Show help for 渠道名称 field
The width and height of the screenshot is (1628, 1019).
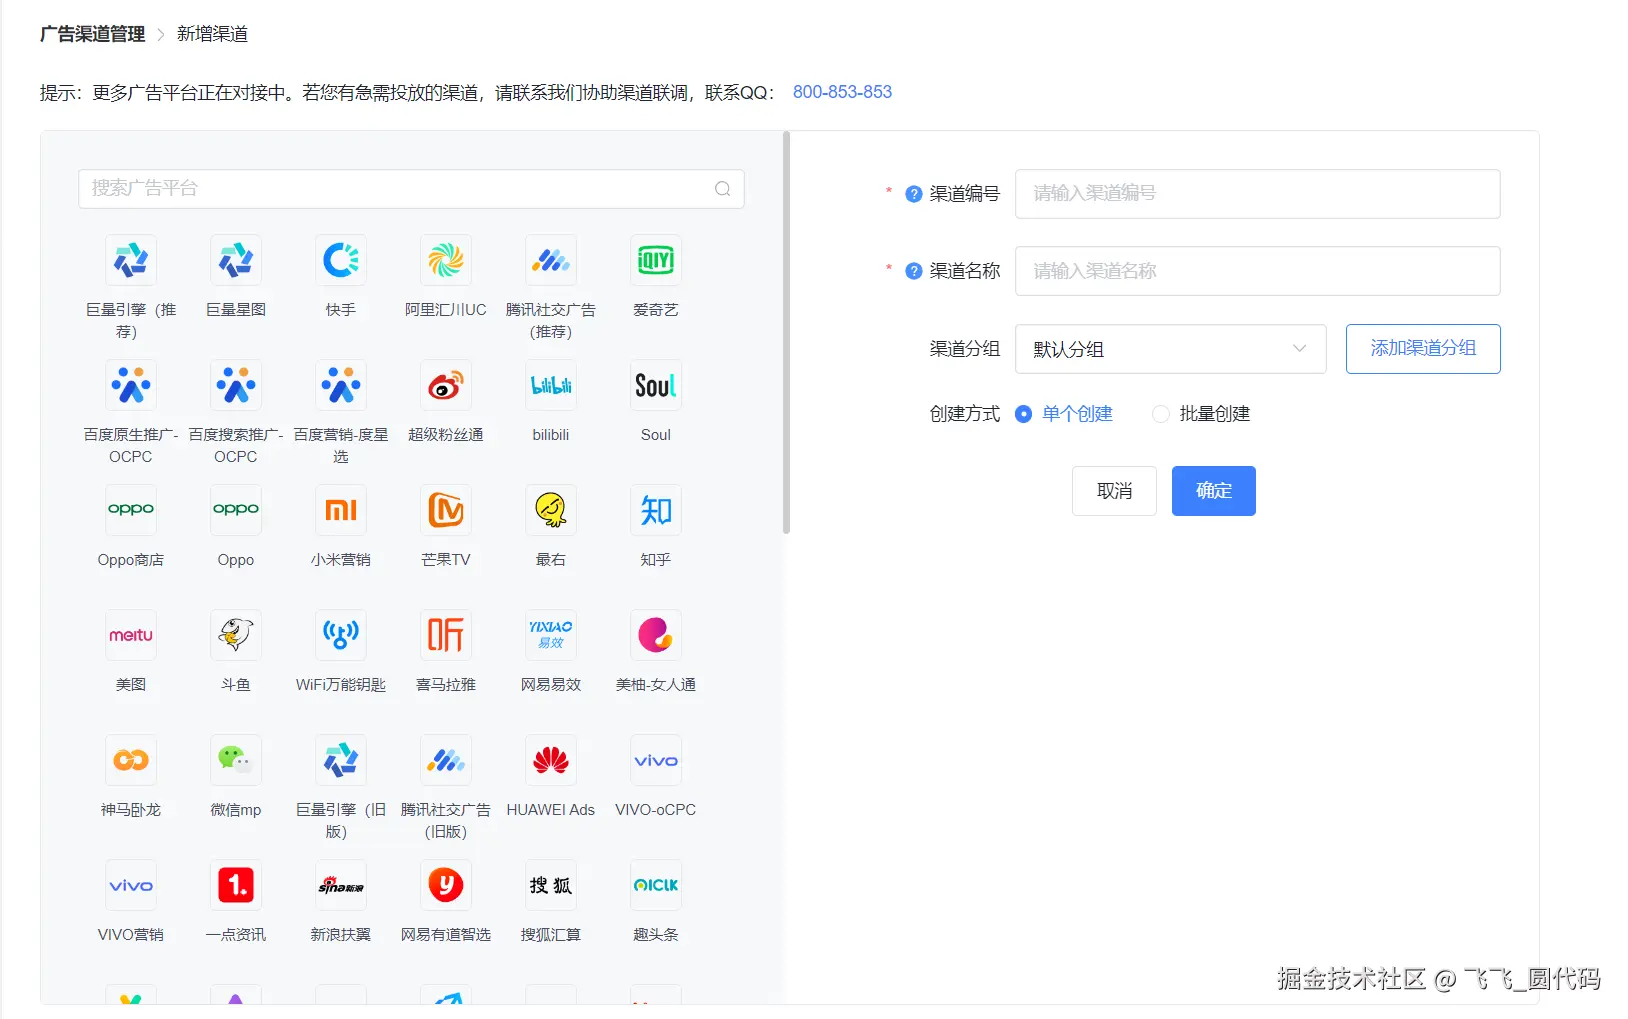(913, 271)
